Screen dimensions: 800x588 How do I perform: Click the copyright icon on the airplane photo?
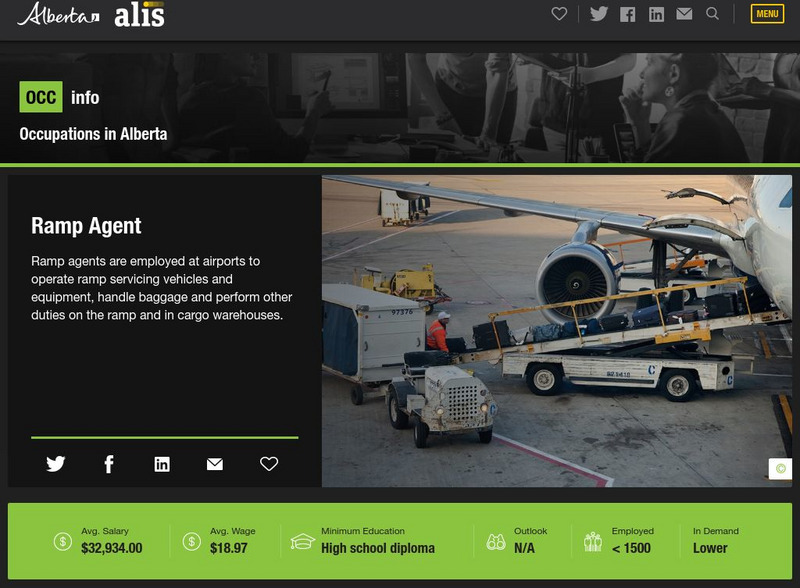[779, 470]
